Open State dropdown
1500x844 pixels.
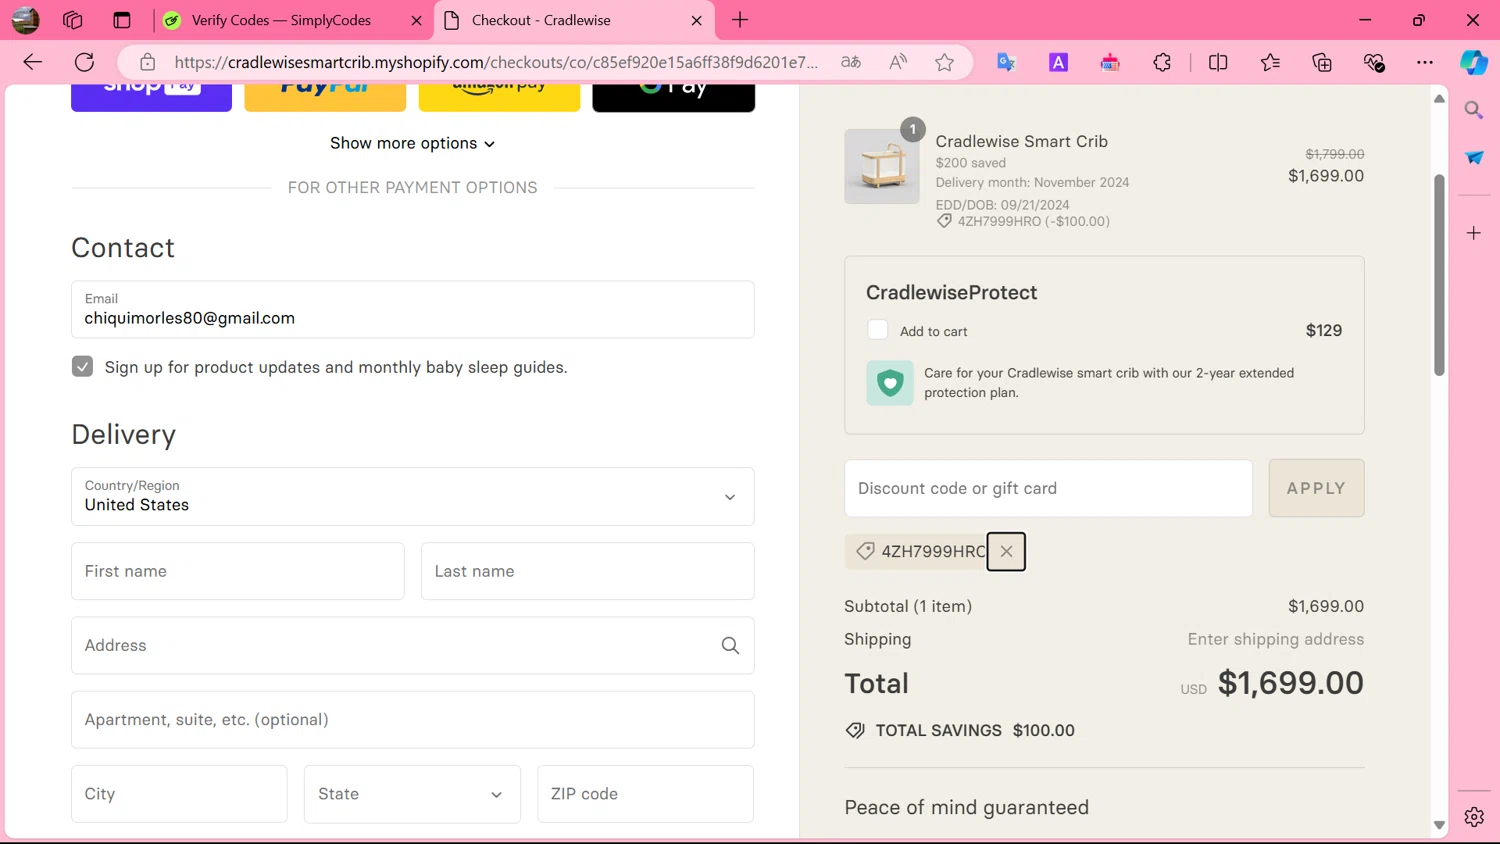click(412, 794)
